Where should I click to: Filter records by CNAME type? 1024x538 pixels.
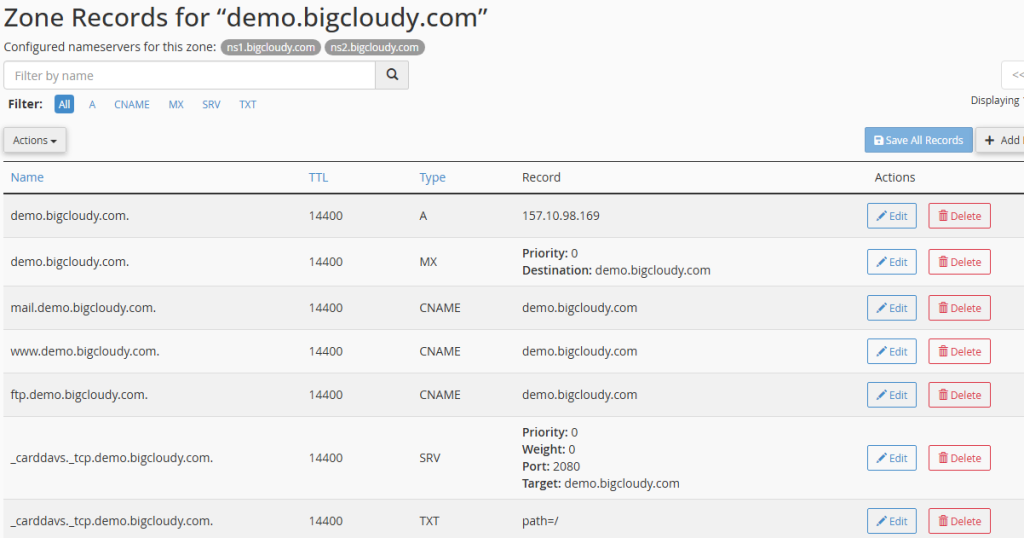[x=132, y=104]
